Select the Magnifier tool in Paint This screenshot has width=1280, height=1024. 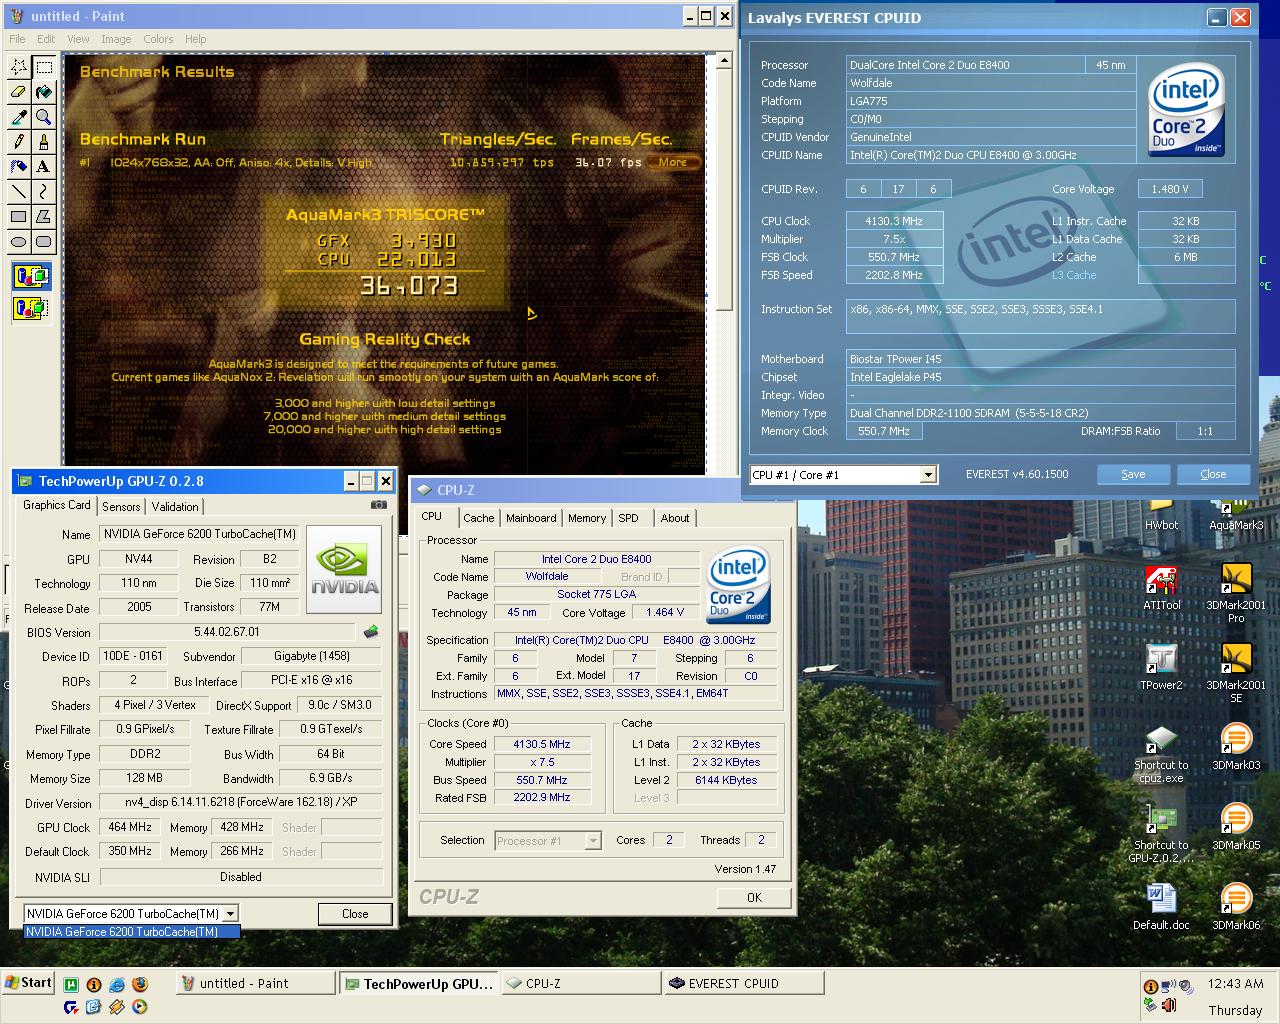pos(44,117)
